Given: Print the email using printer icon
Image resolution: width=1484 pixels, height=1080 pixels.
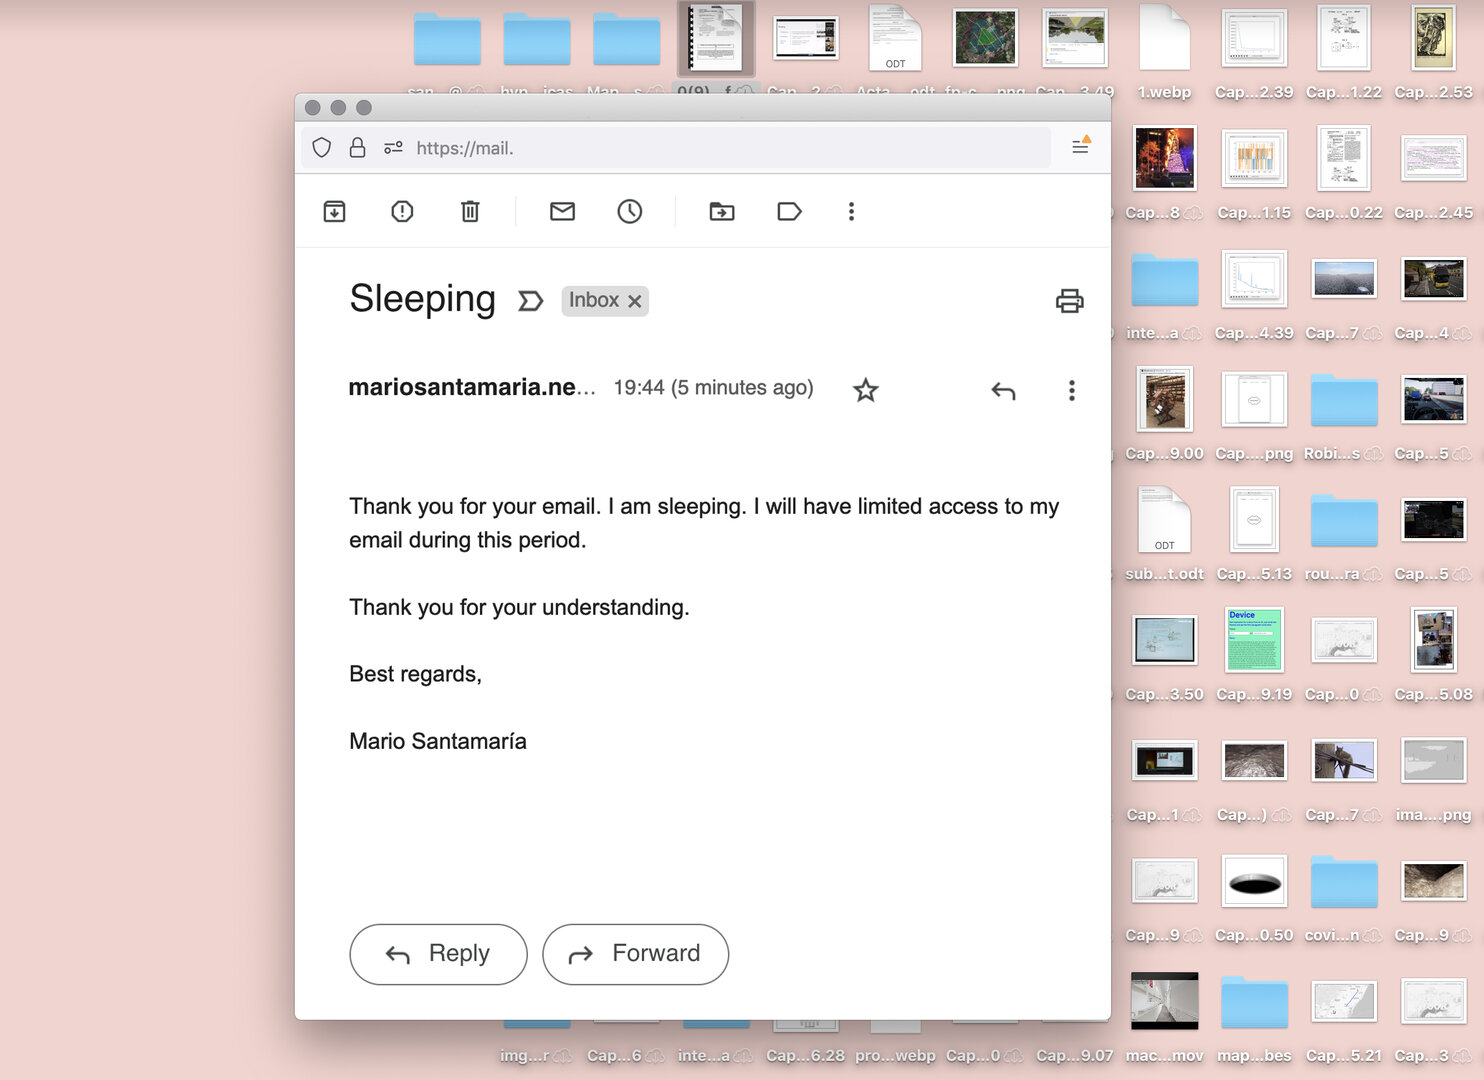Looking at the screenshot, I should pos(1069,300).
